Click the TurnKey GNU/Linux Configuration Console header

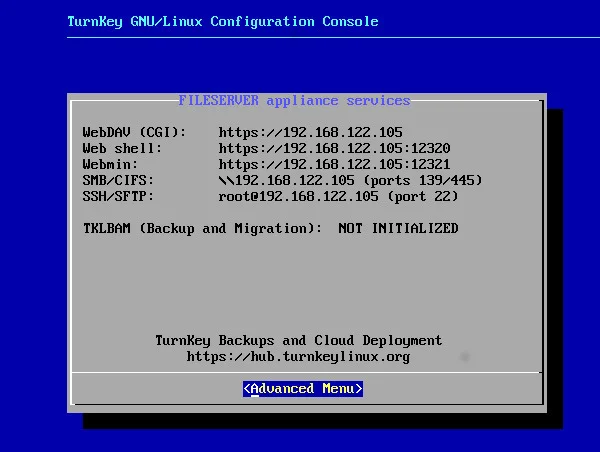[x=222, y=21]
